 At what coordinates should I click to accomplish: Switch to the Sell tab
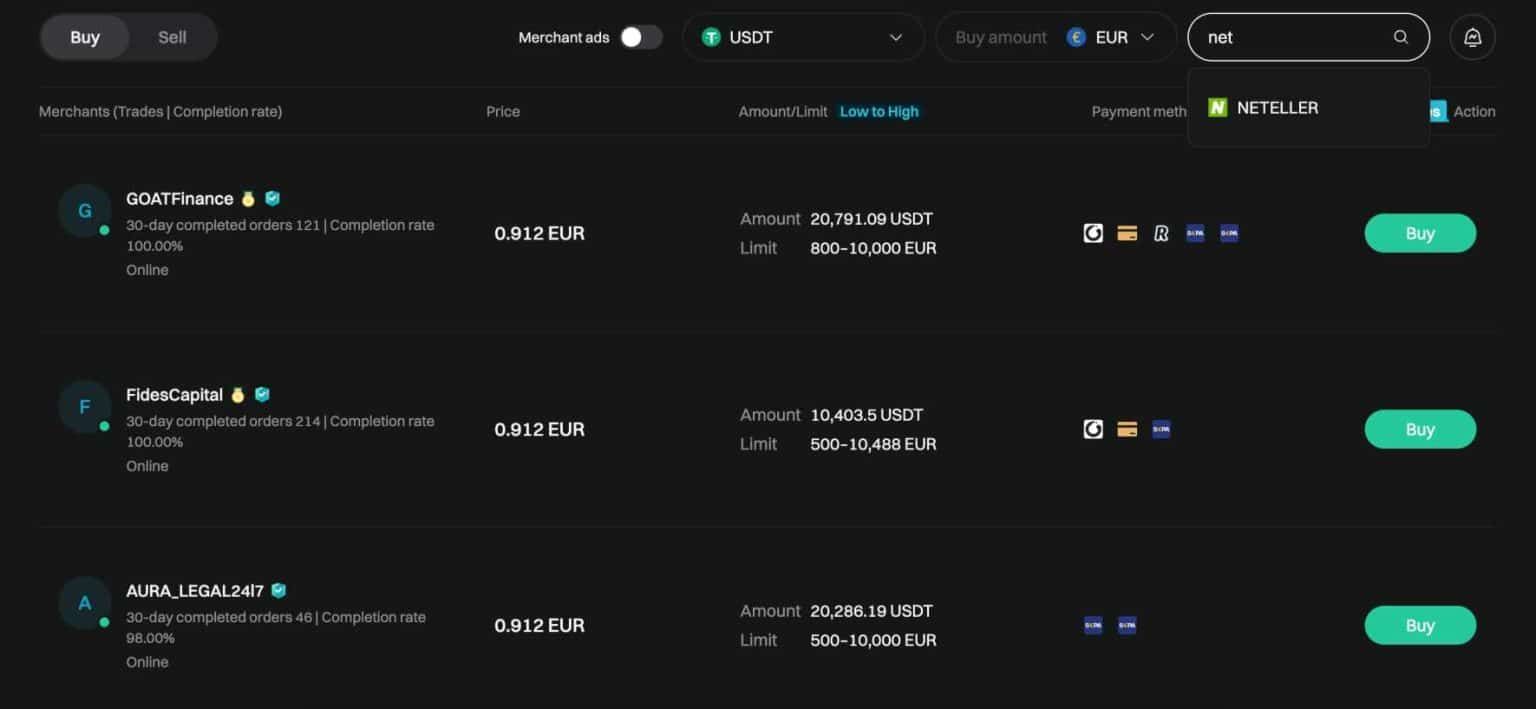click(172, 37)
